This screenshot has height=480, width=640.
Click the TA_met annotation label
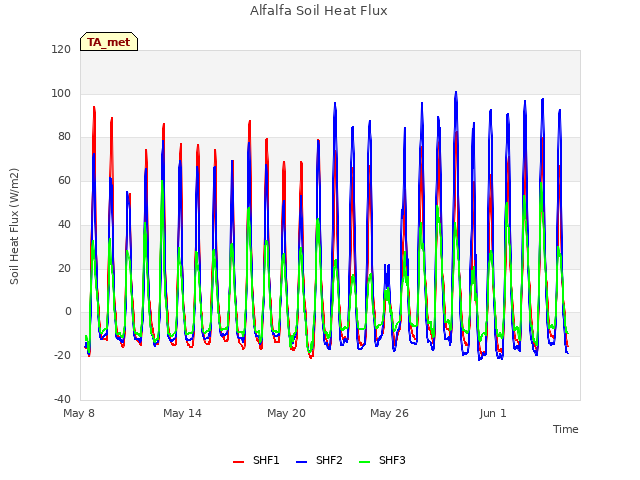click(x=109, y=42)
